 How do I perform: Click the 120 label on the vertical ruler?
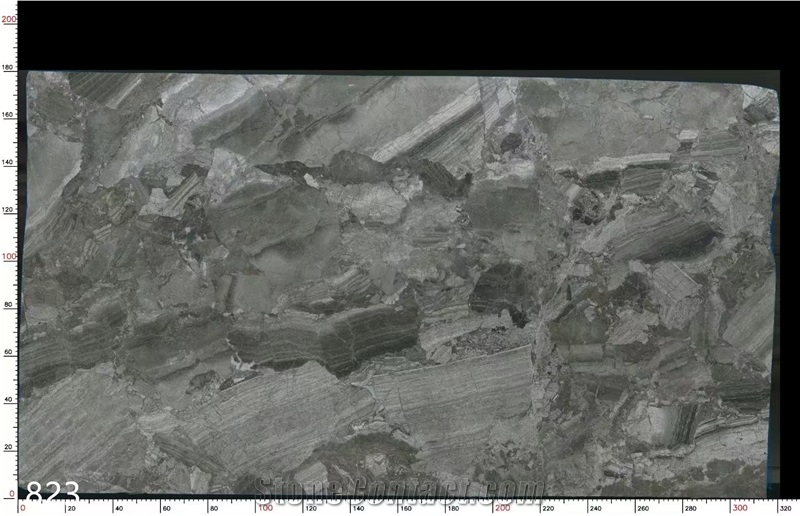tap(7, 210)
